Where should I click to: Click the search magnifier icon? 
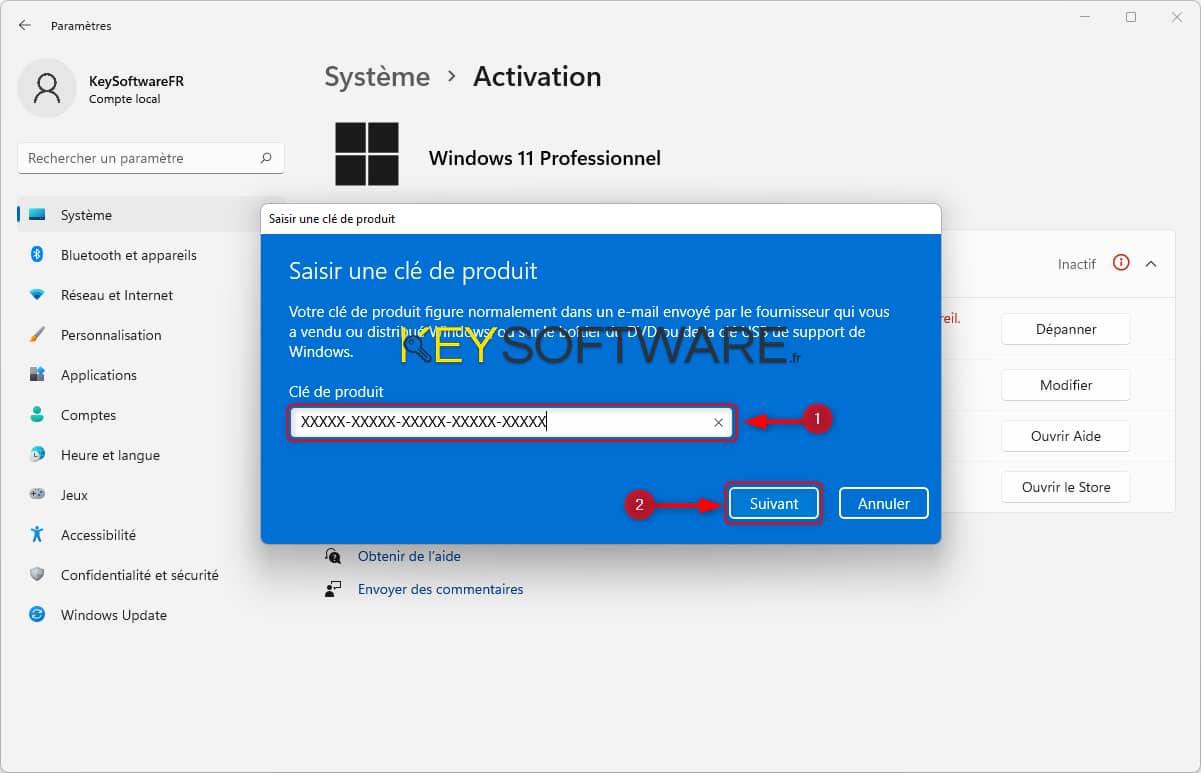click(x=266, y=158)
